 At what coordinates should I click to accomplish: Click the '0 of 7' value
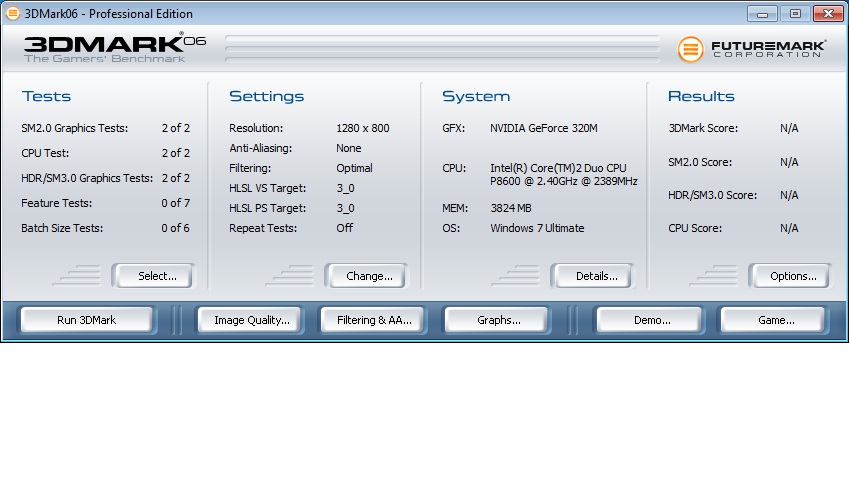click(175, 203)
